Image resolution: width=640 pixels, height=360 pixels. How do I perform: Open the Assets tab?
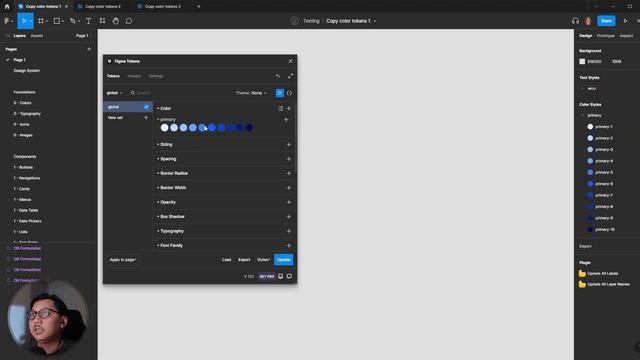(x=37, y=36)
